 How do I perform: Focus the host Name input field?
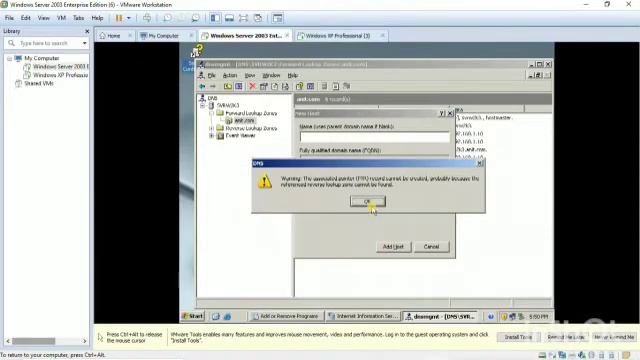pos(374,137)
